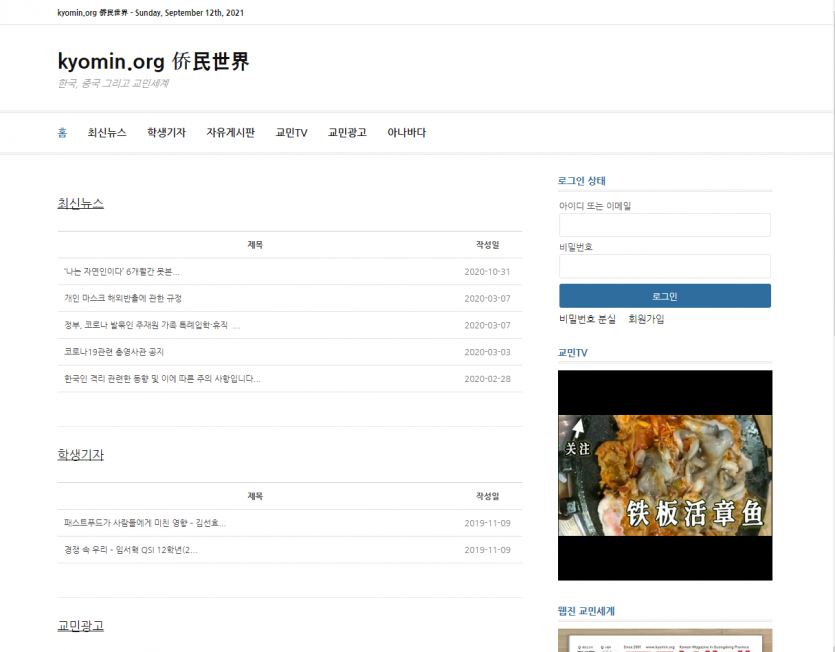Open the 비밀번호 분실 link
The image size is (835, 652).
click(x=587, y=319)
